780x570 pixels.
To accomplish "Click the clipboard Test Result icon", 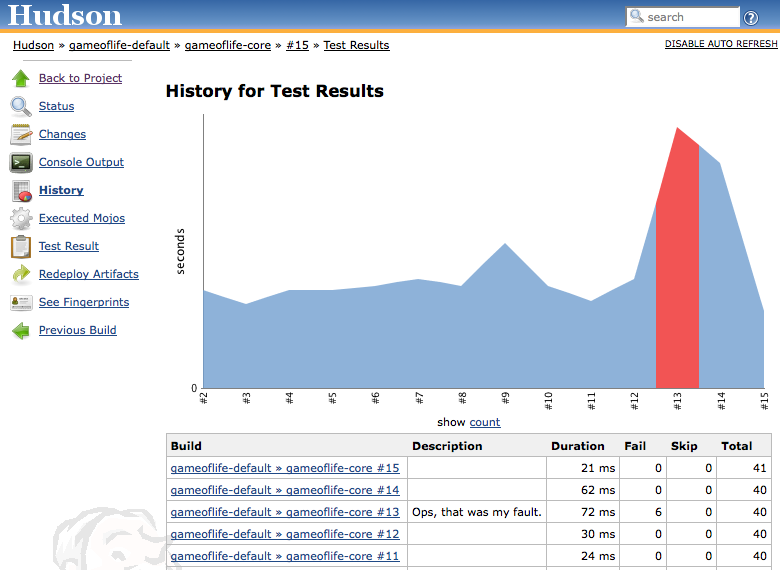I will click(21, 247).
